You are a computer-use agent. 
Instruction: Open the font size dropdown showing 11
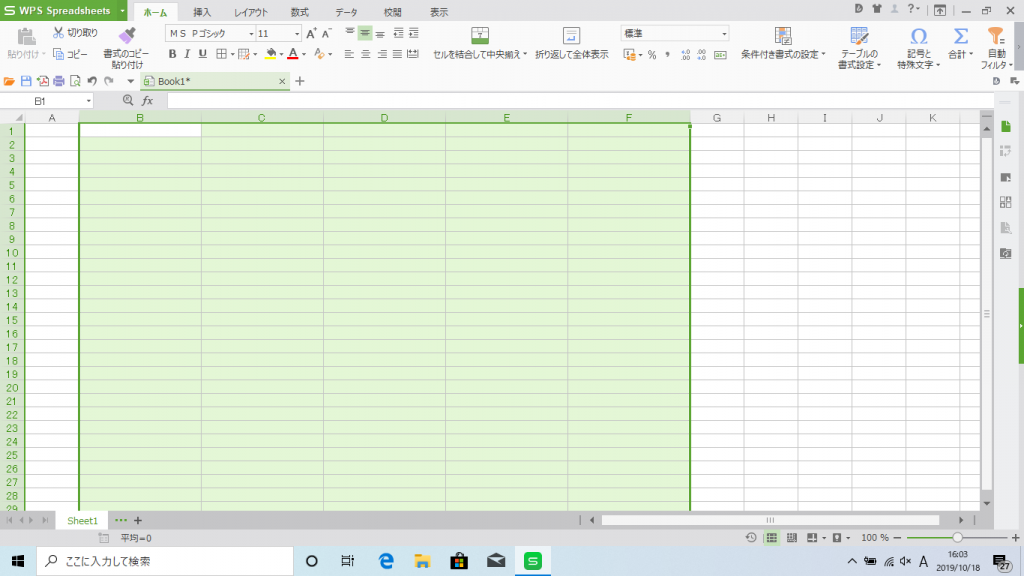click(297, 33)
